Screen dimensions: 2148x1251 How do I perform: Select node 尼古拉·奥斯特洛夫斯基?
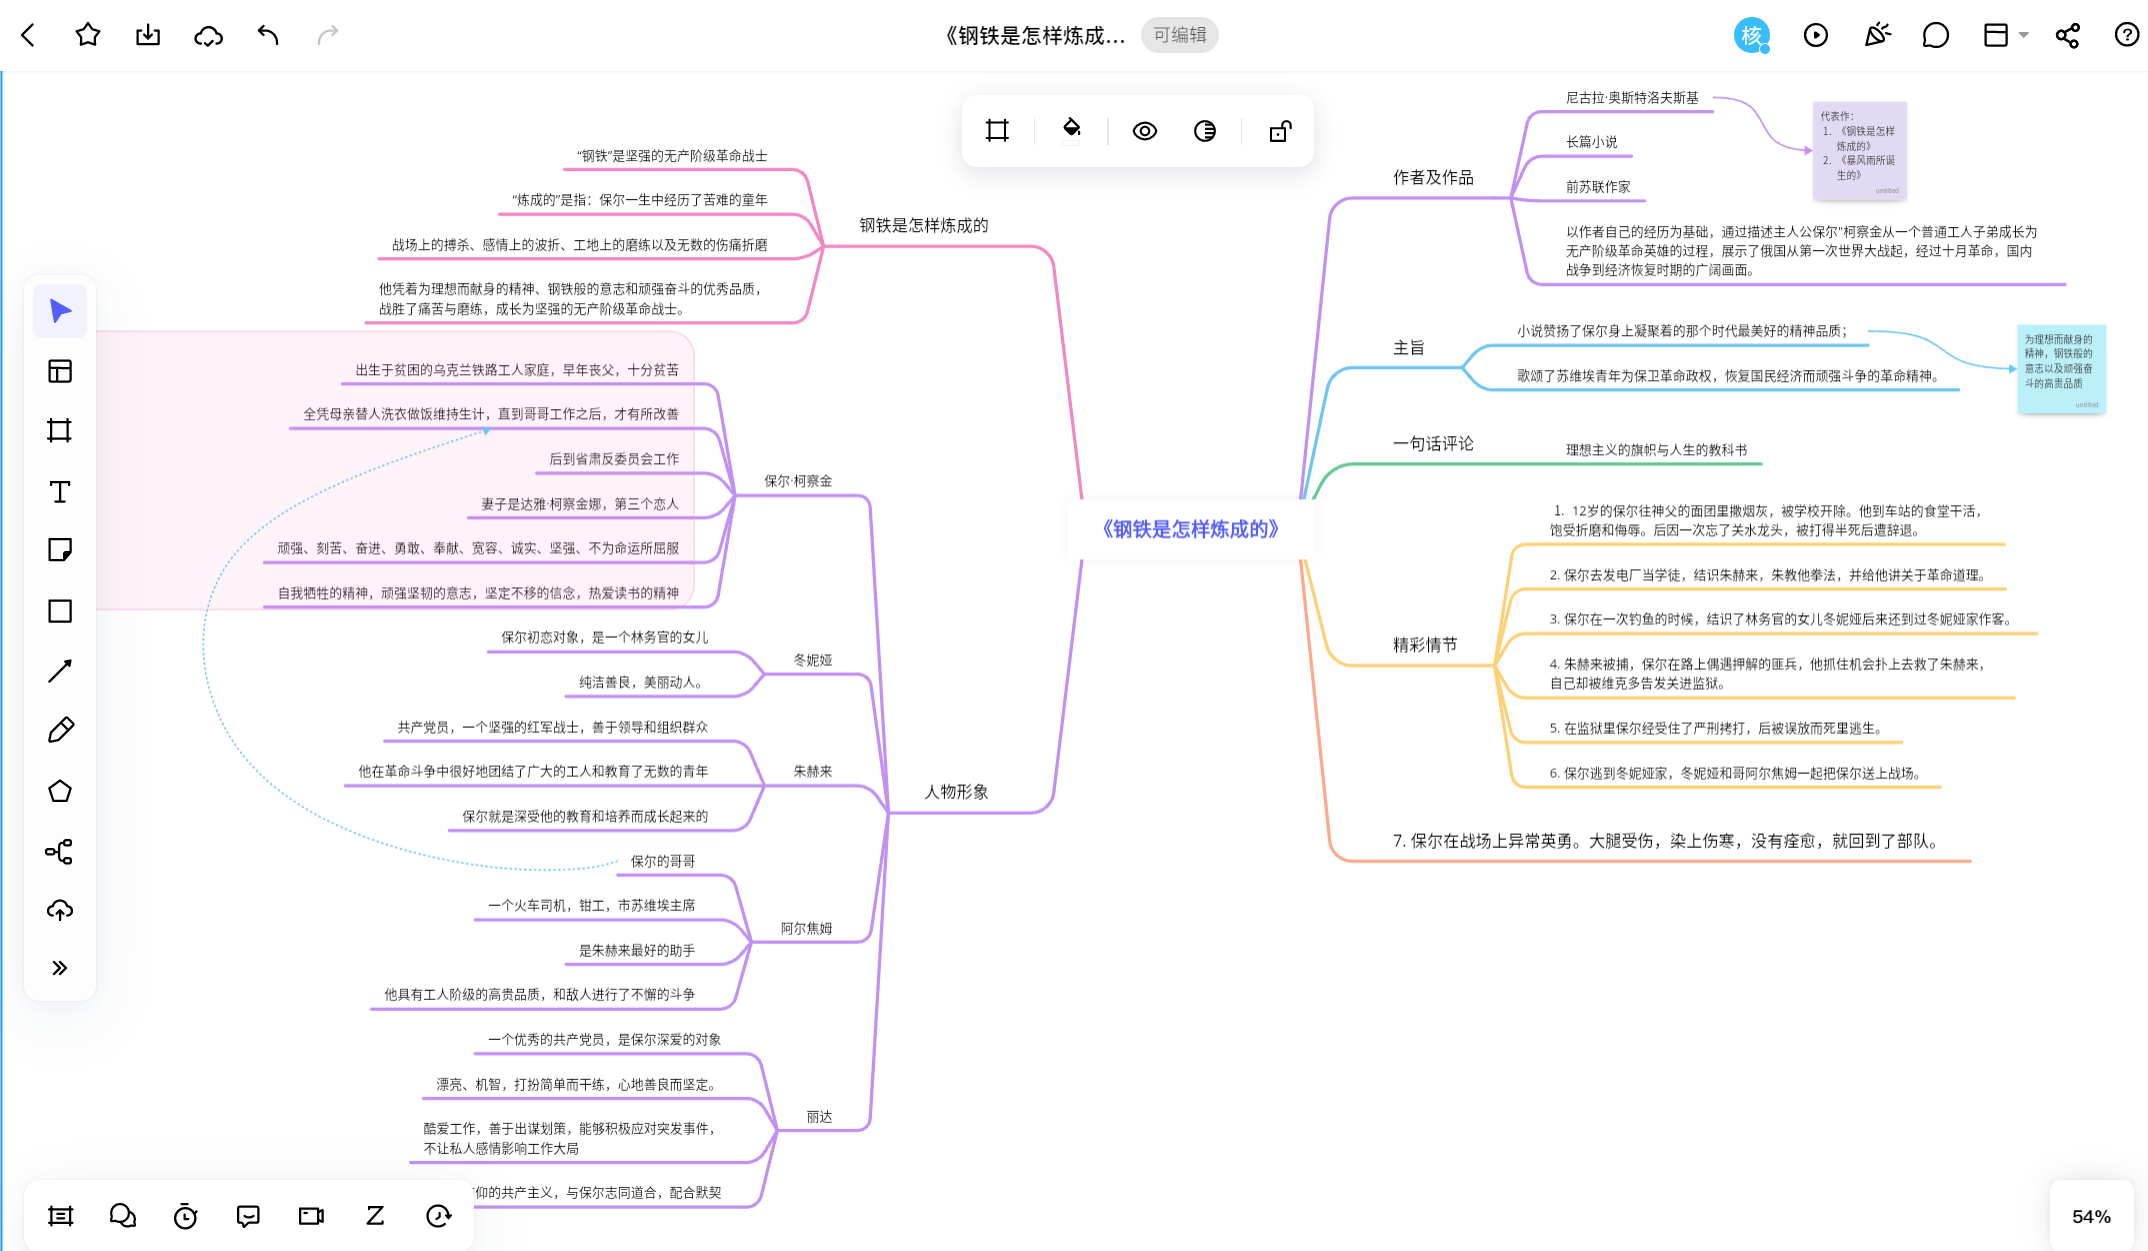[1632, 98]
